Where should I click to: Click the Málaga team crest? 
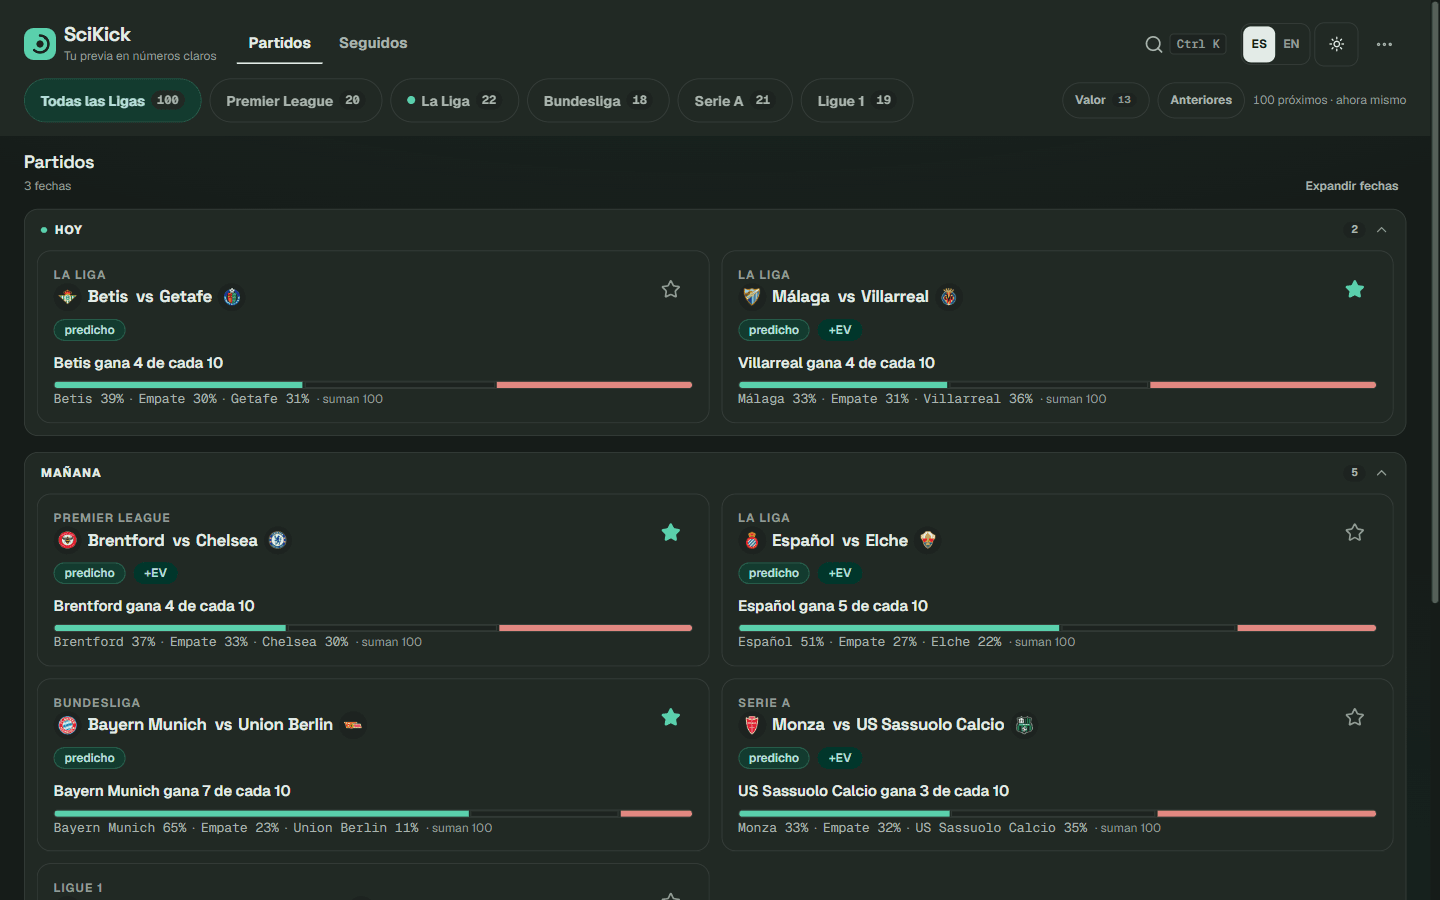pos(752,297)
